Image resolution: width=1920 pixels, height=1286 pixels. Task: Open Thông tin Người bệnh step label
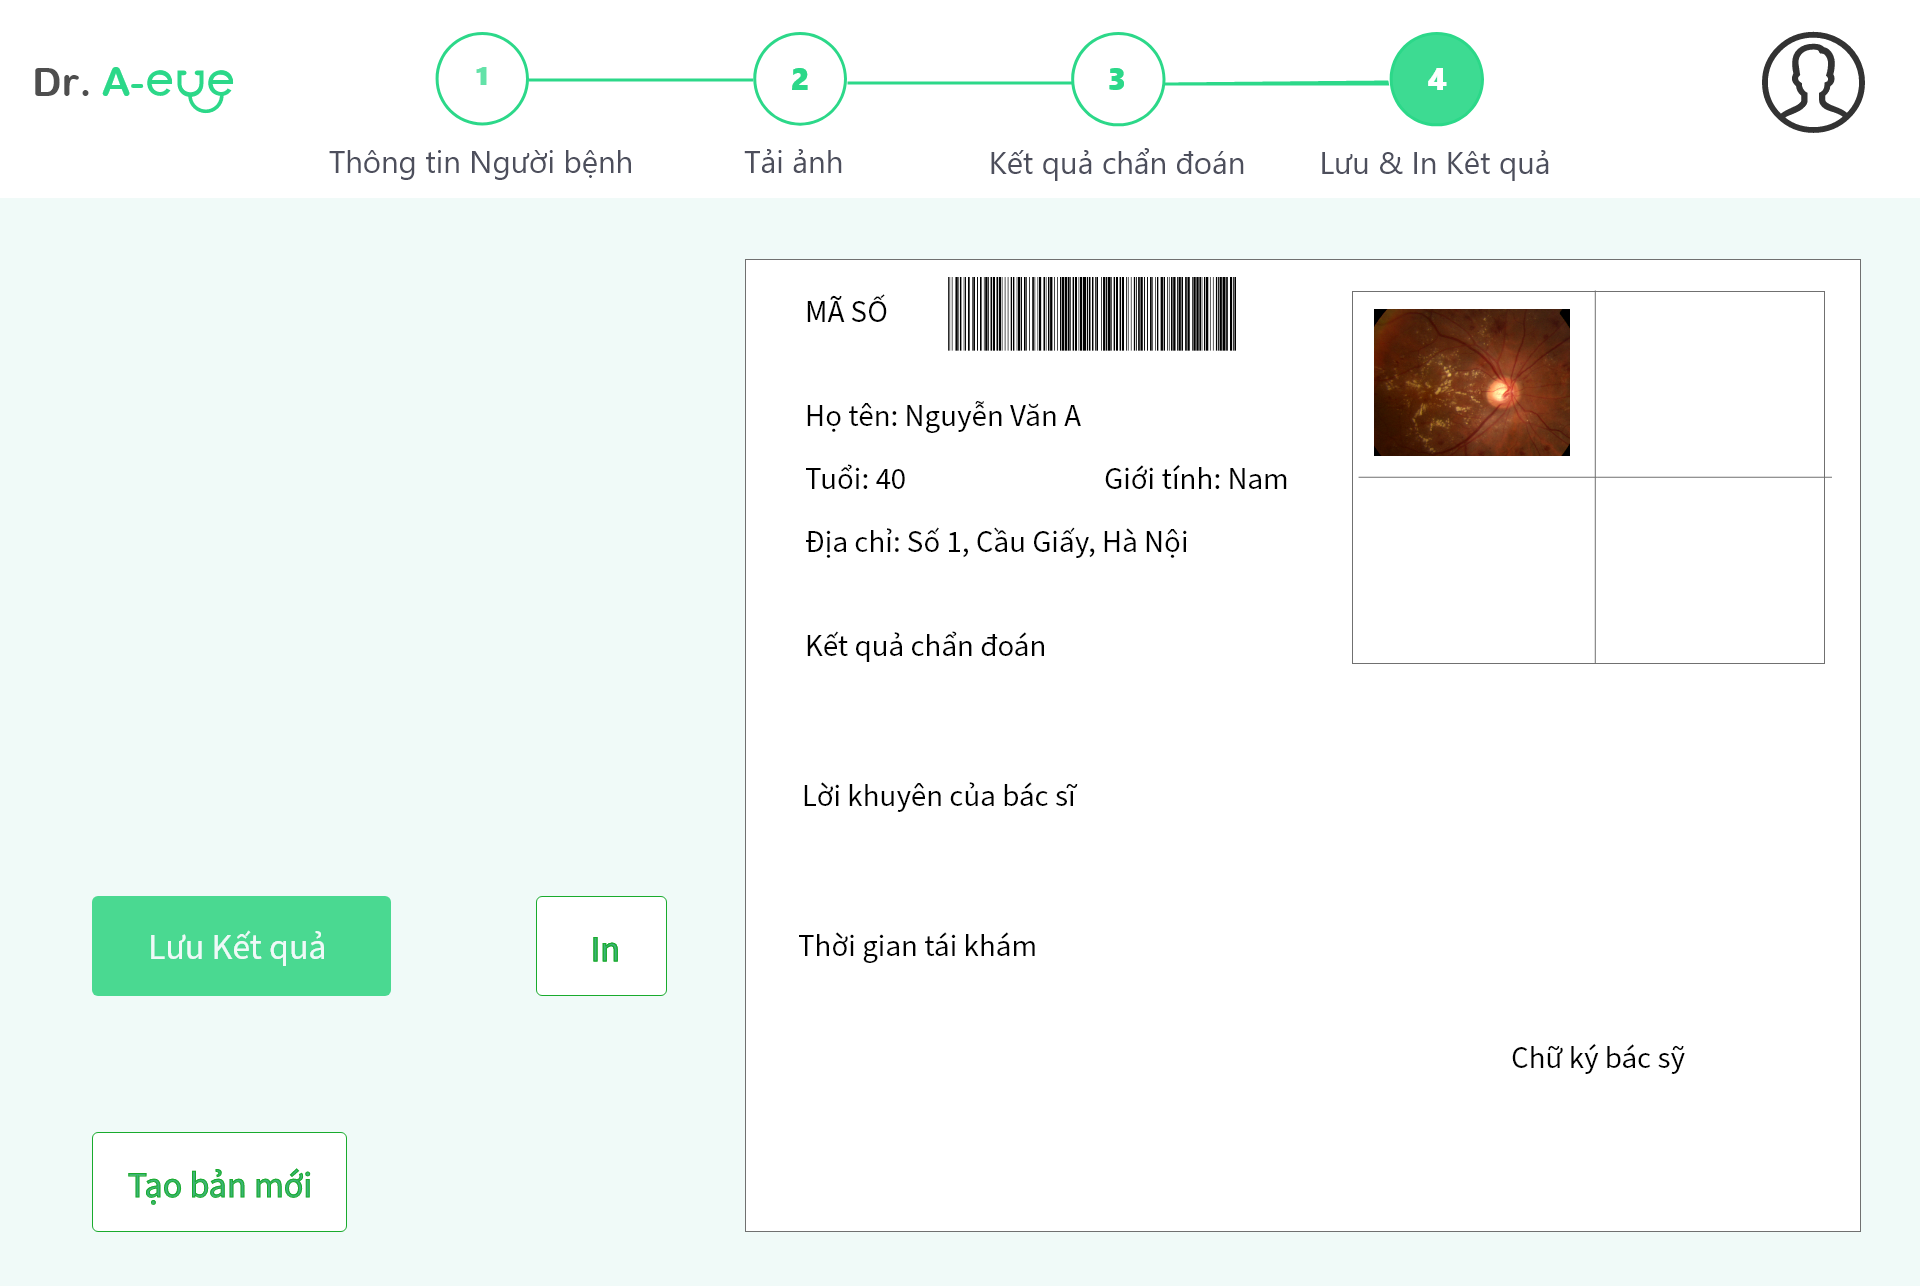click(x=480, y=162)
